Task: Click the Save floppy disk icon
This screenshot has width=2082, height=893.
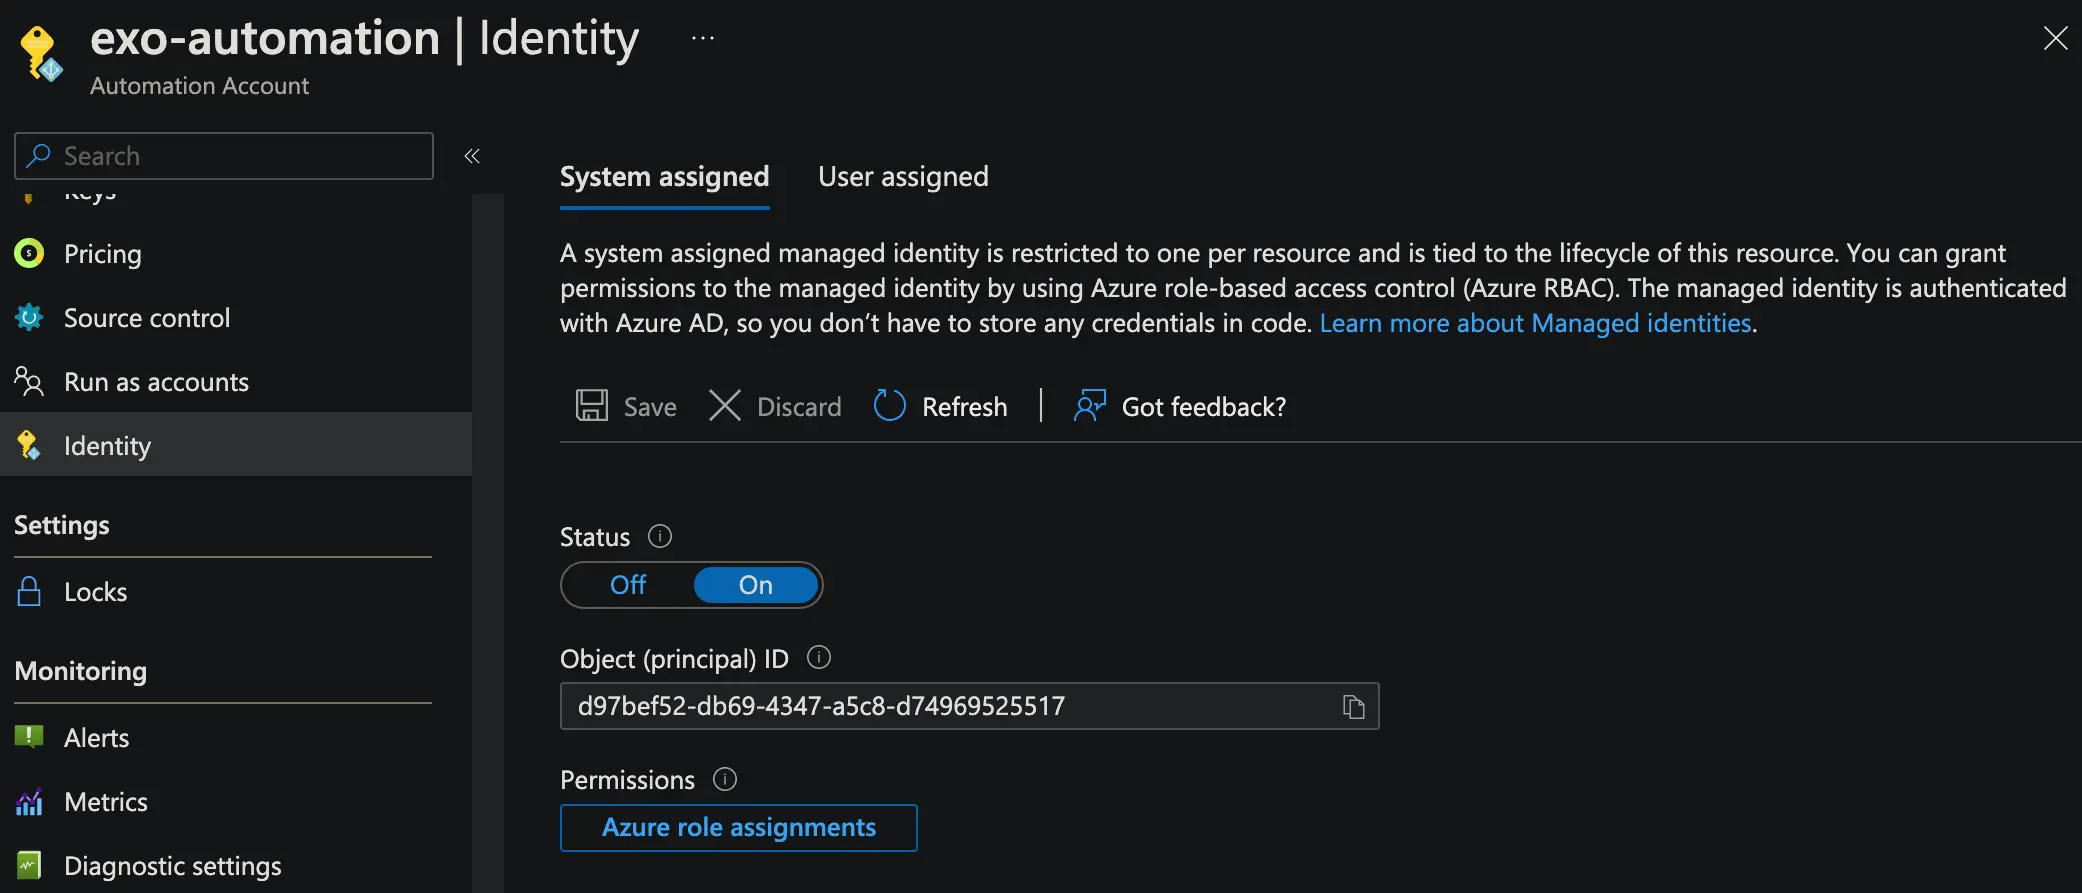Action: [592, 406]
